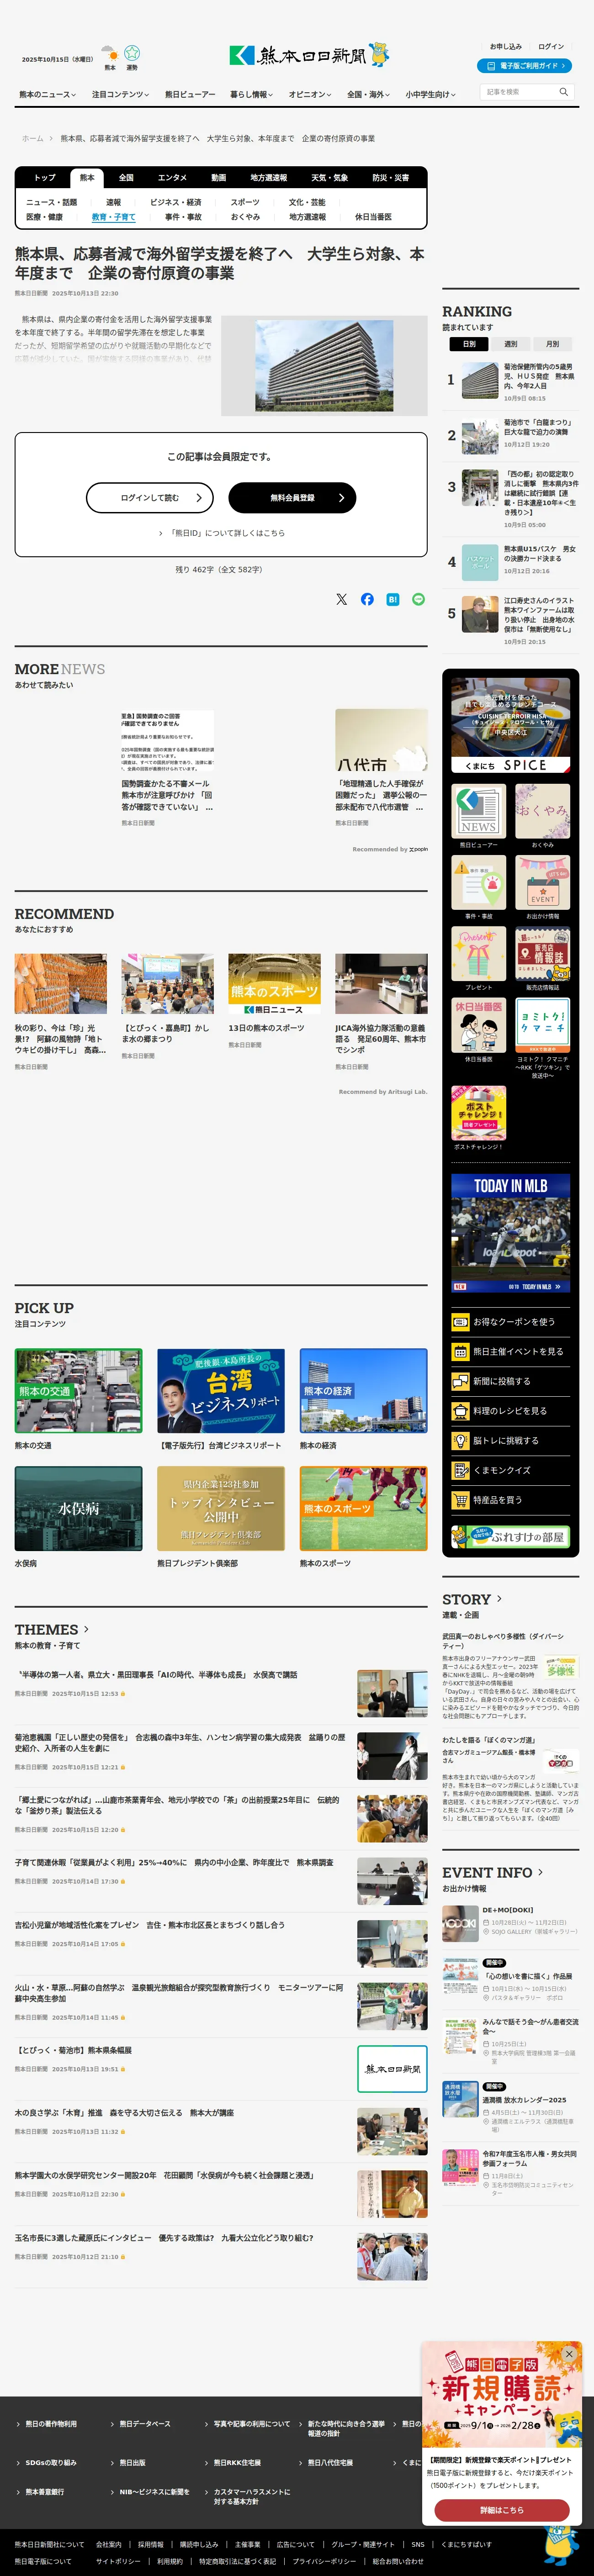Open the ヨミトク！クマニチ tile

coord(542,1025)
